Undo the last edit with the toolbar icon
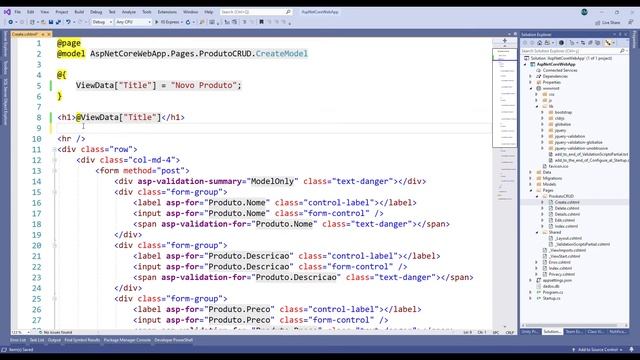 pyautogui.click(x=68, y=22)
